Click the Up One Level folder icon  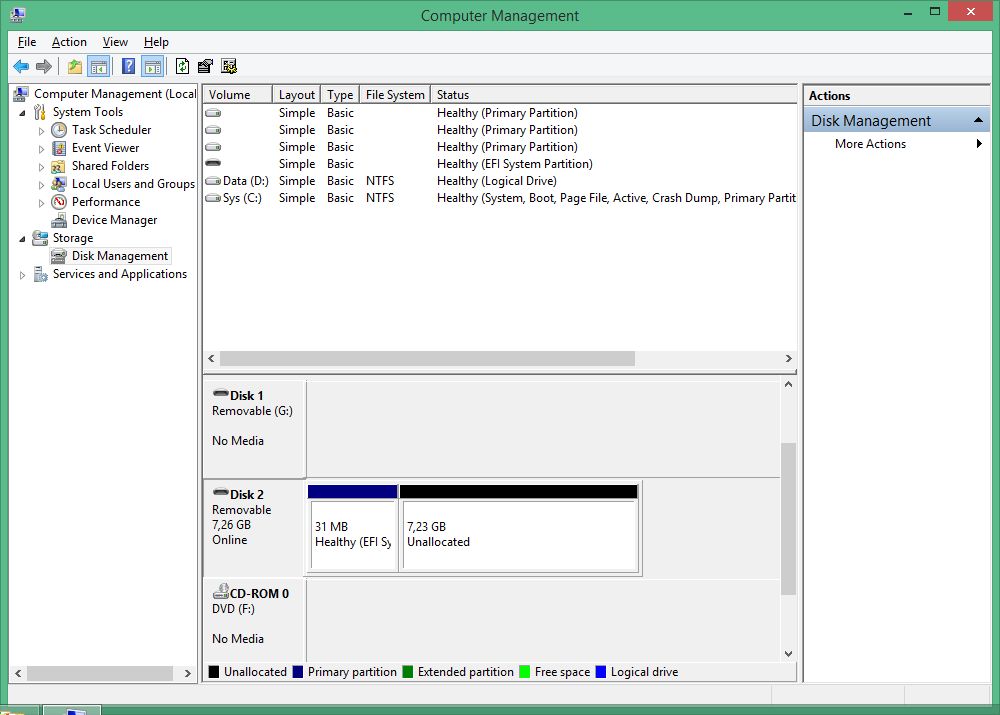click(74, 67)
